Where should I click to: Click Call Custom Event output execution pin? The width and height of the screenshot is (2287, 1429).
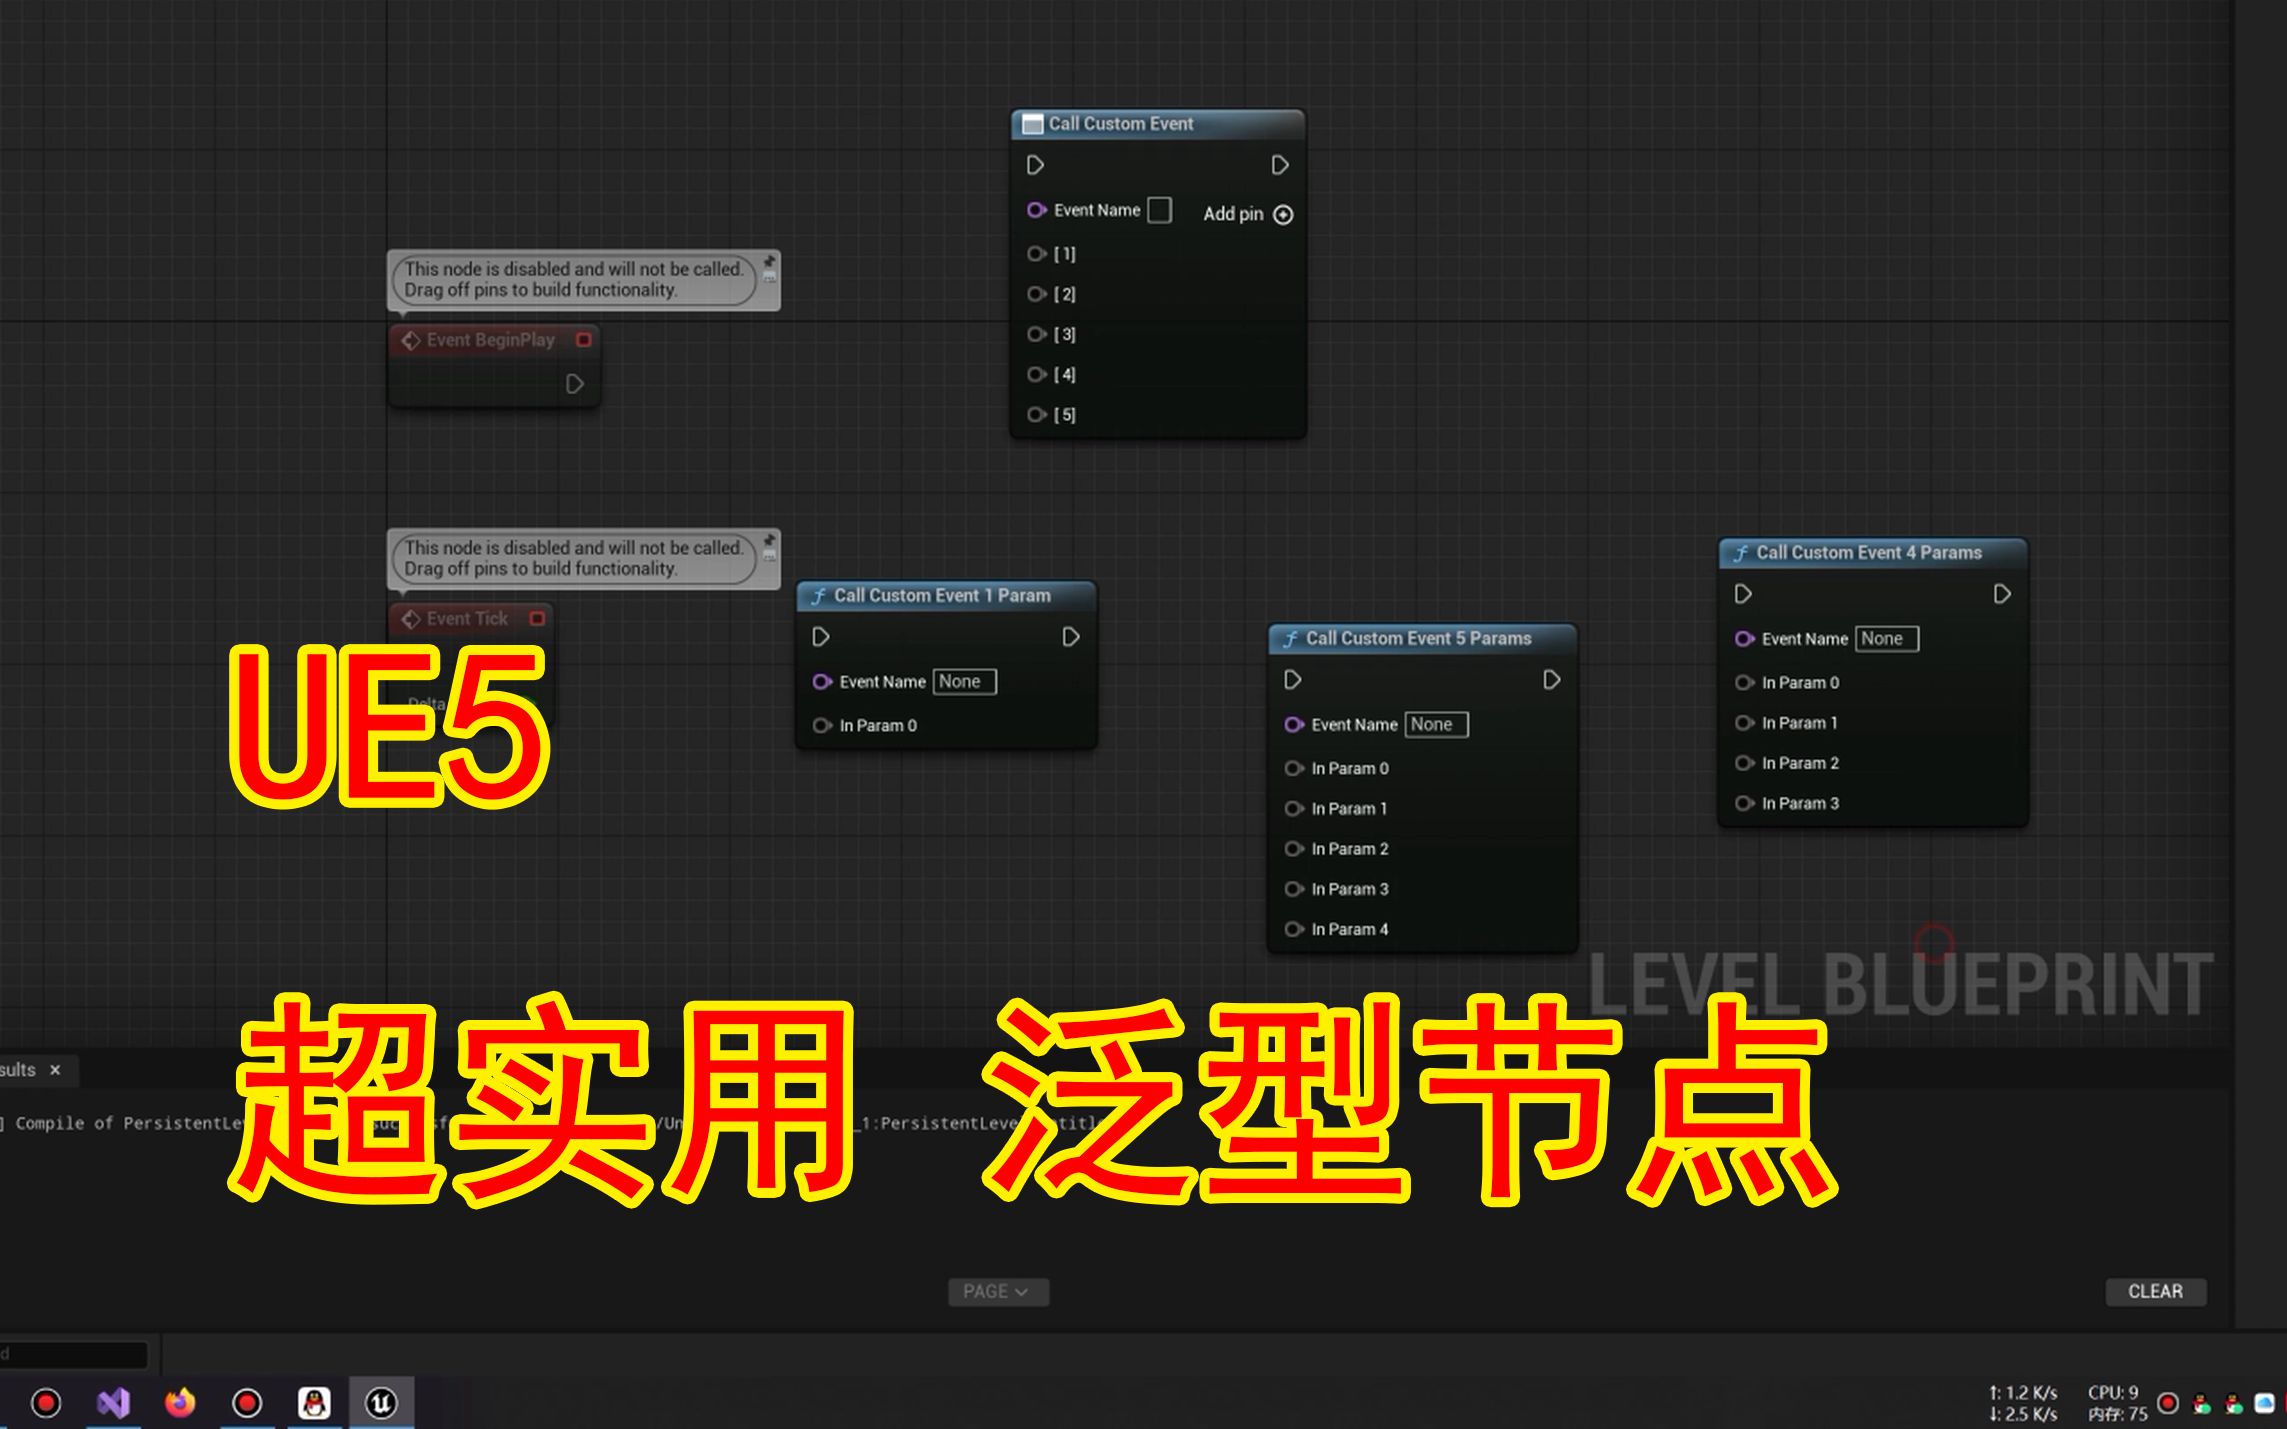(1279, 165)
